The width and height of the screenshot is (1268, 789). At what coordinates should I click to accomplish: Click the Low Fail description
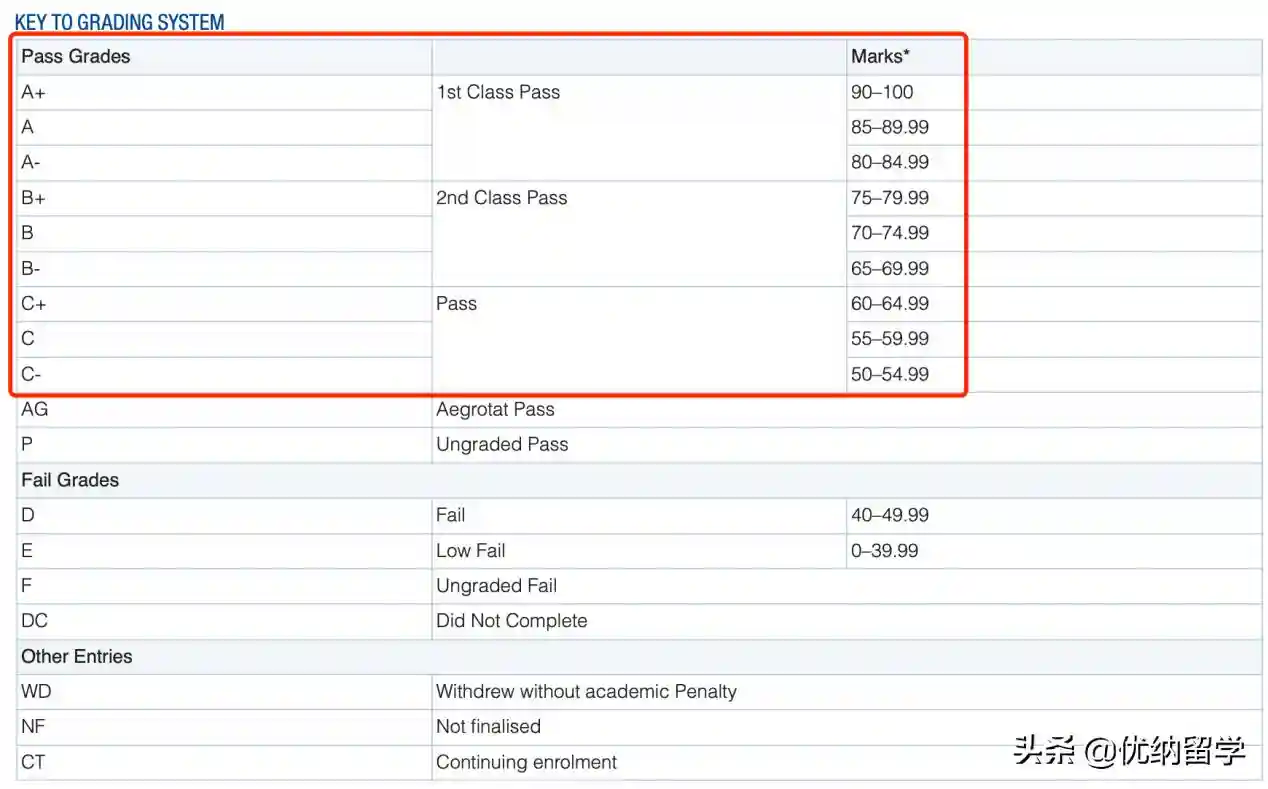pyautogui.click(x=470, y=551)
